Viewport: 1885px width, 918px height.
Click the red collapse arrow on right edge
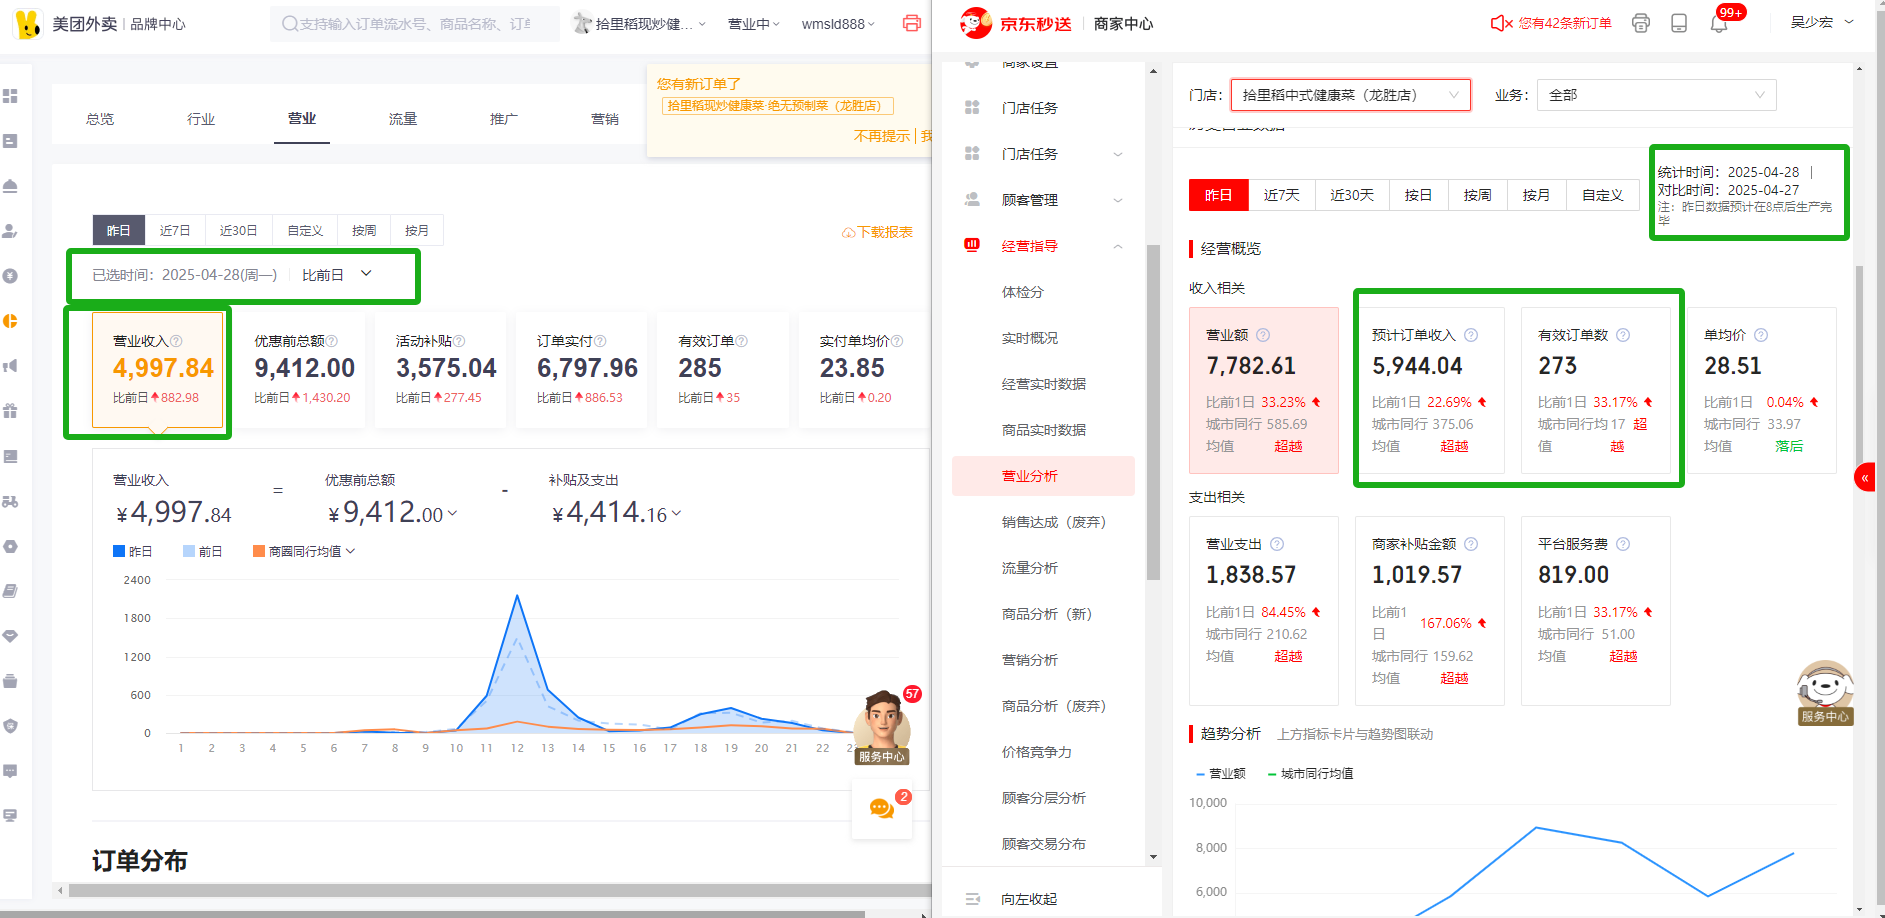click(1865, 478)
